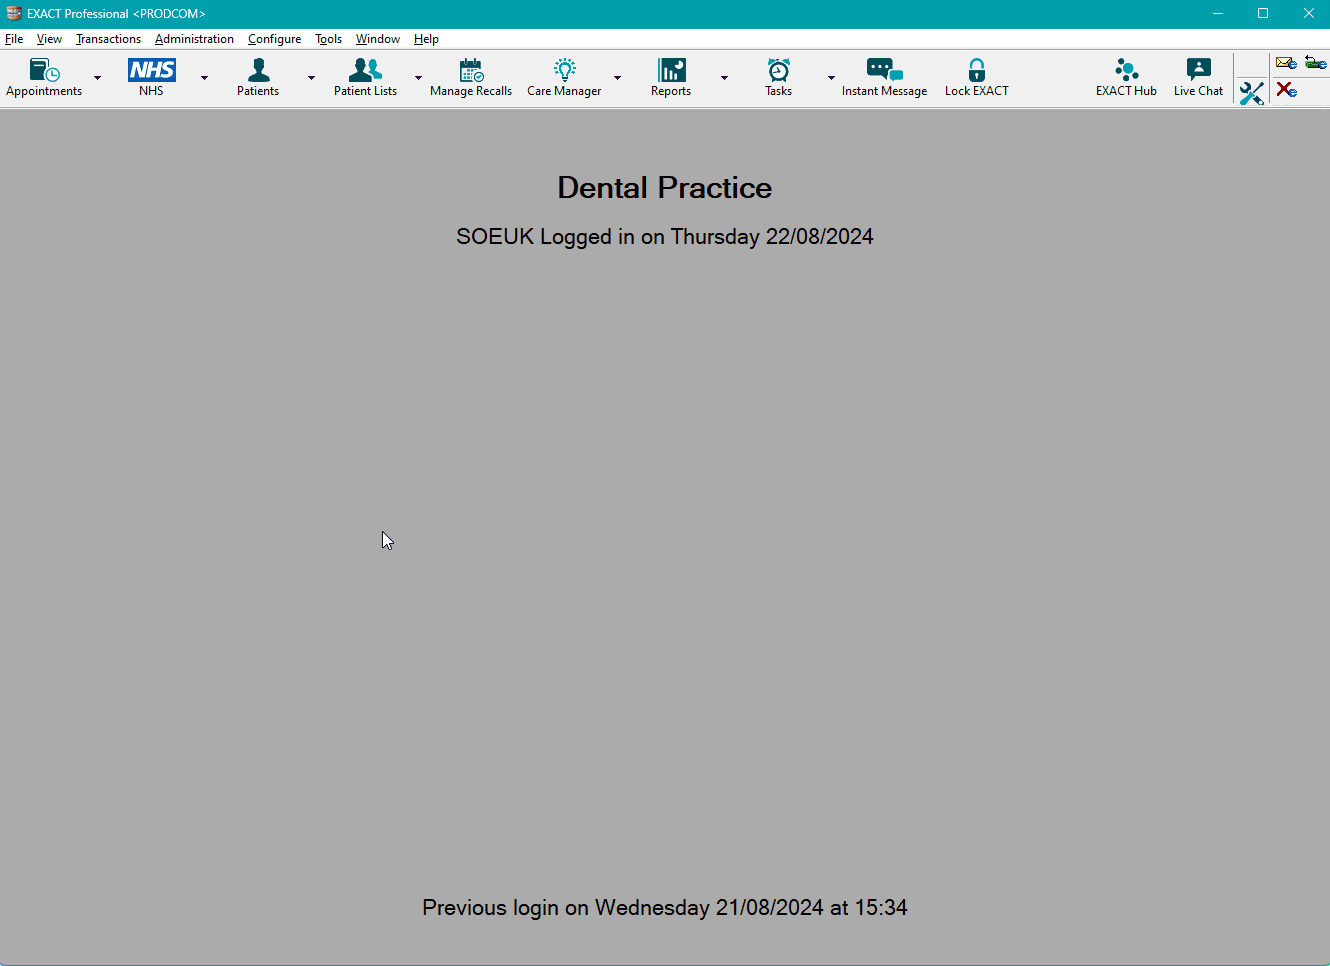Expand the Patients dropdown arrow

[x=311, y=77]
